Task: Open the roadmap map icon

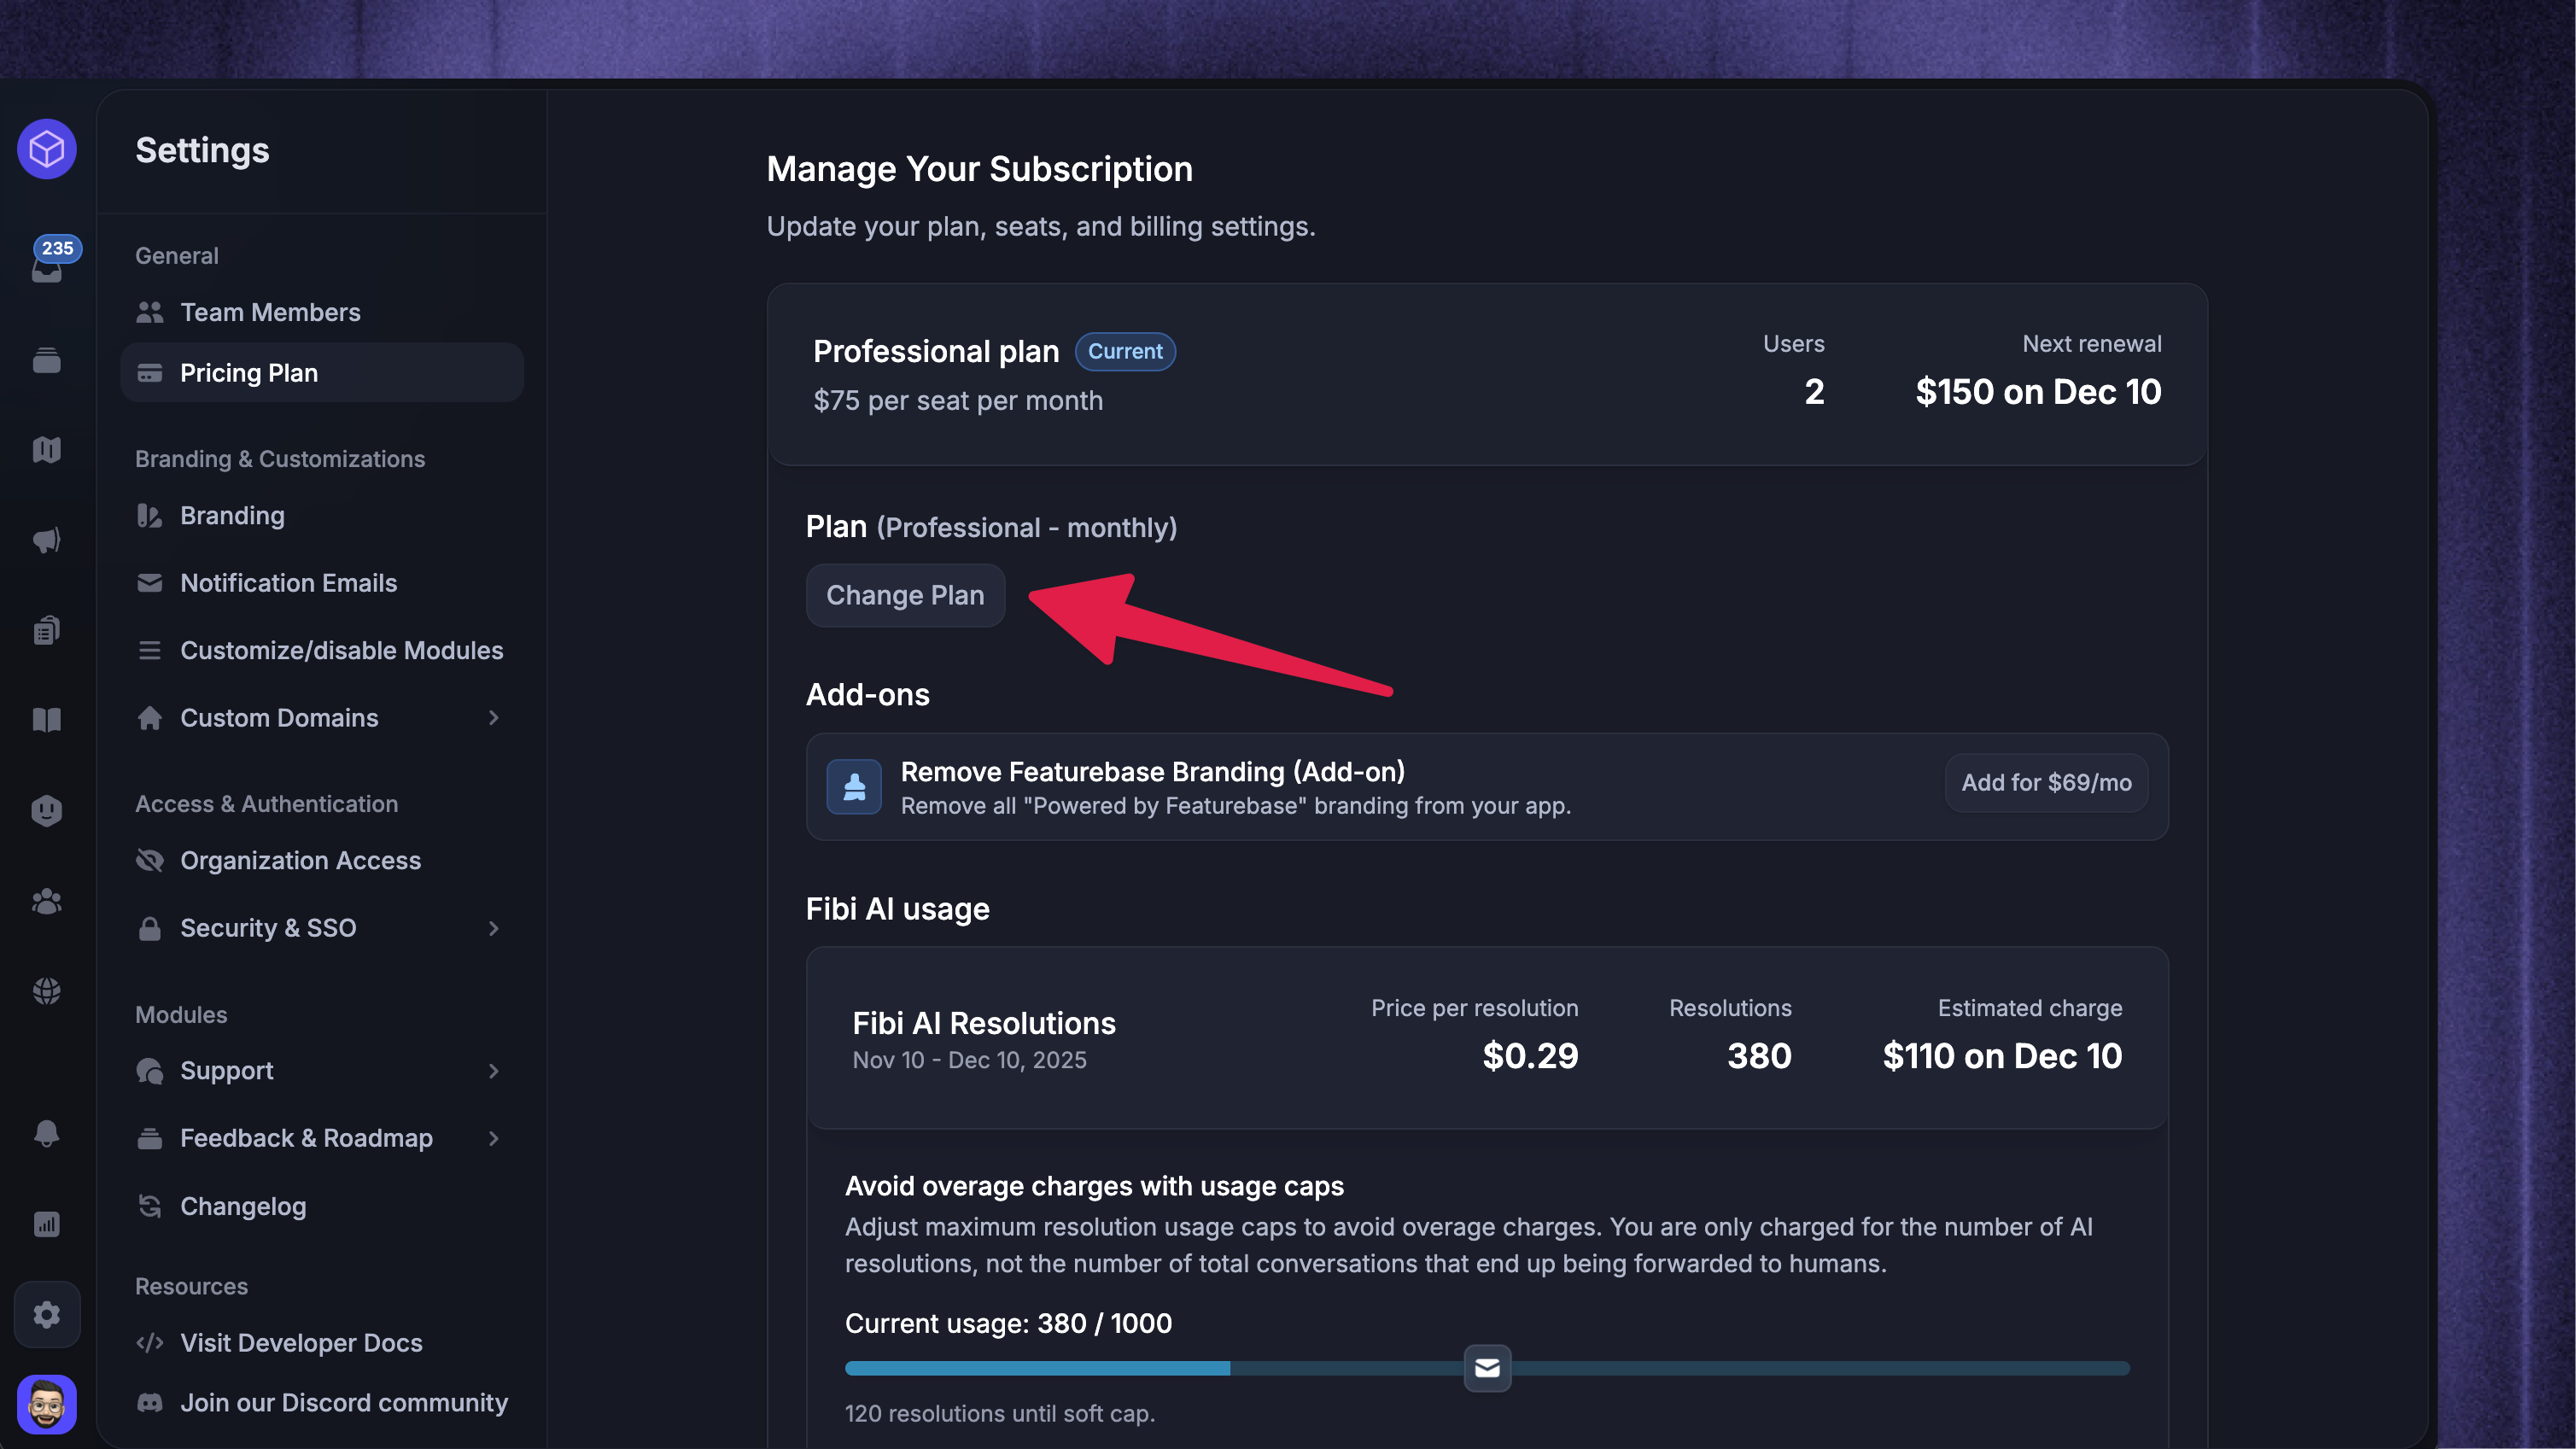Action: coord(47,450)
